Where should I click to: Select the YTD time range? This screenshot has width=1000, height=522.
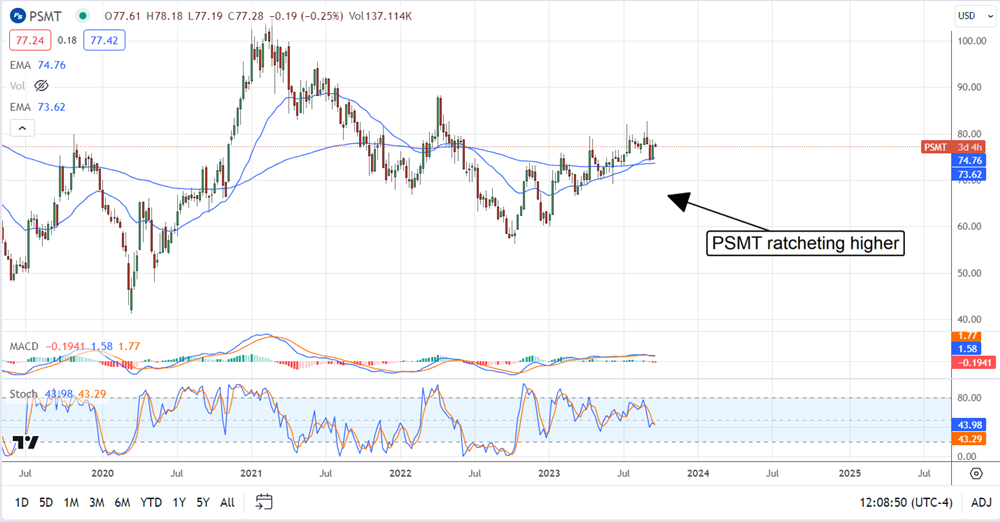tap(151, 503)
